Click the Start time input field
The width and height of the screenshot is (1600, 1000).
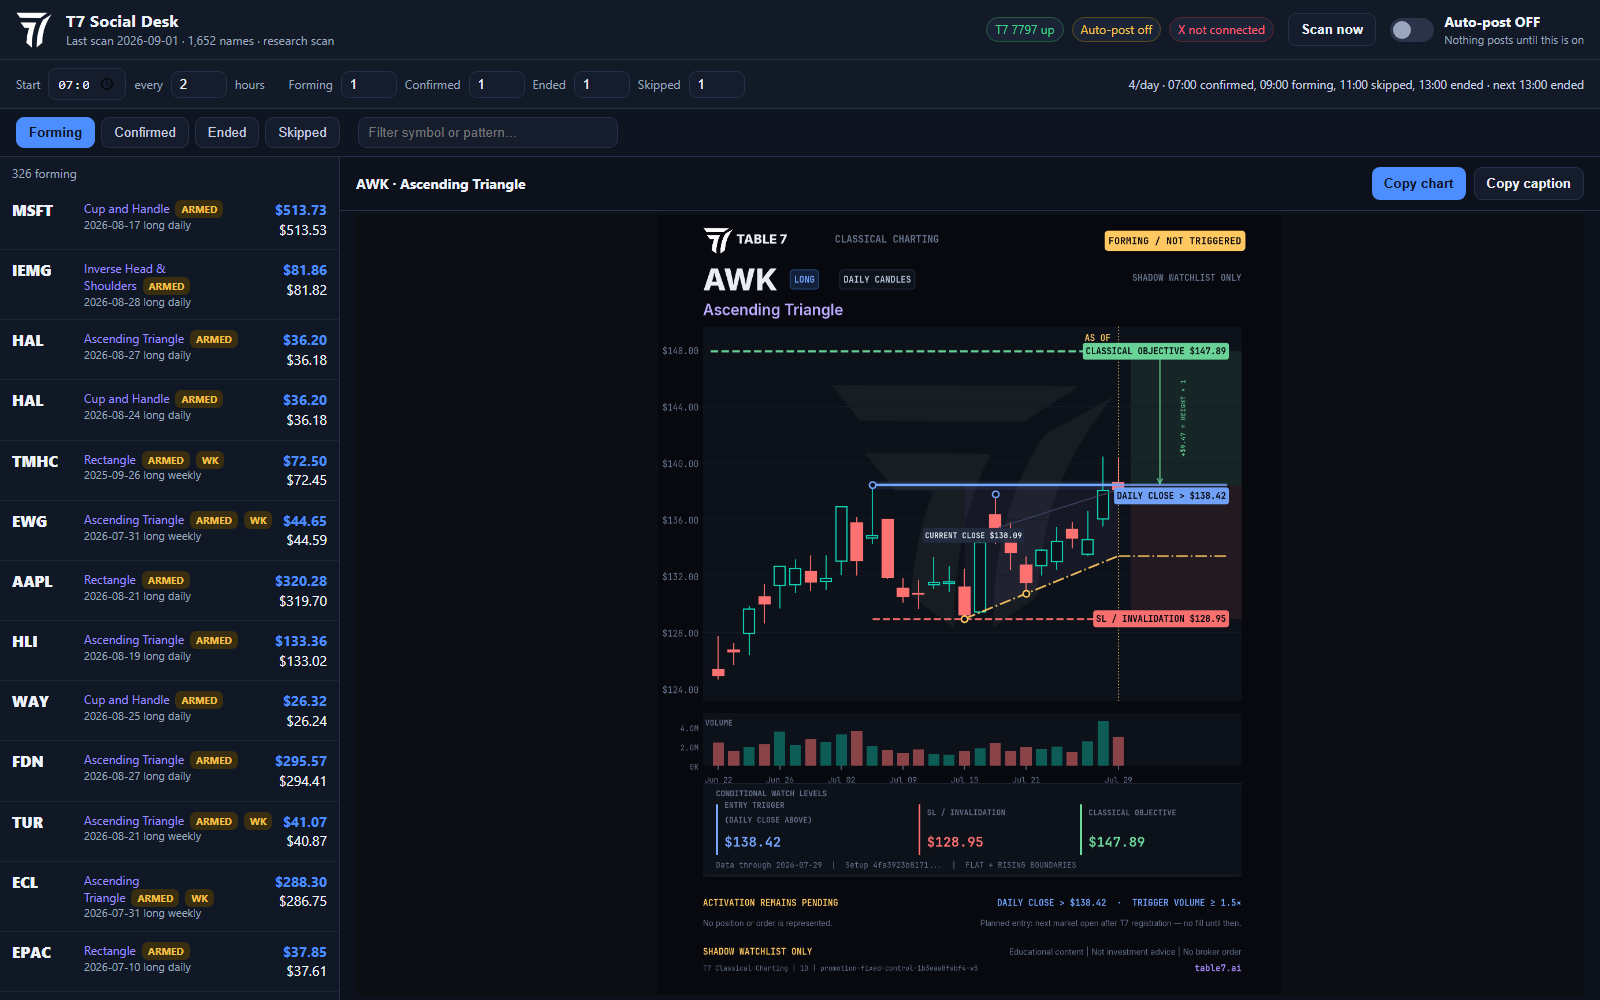click(87, 85)
